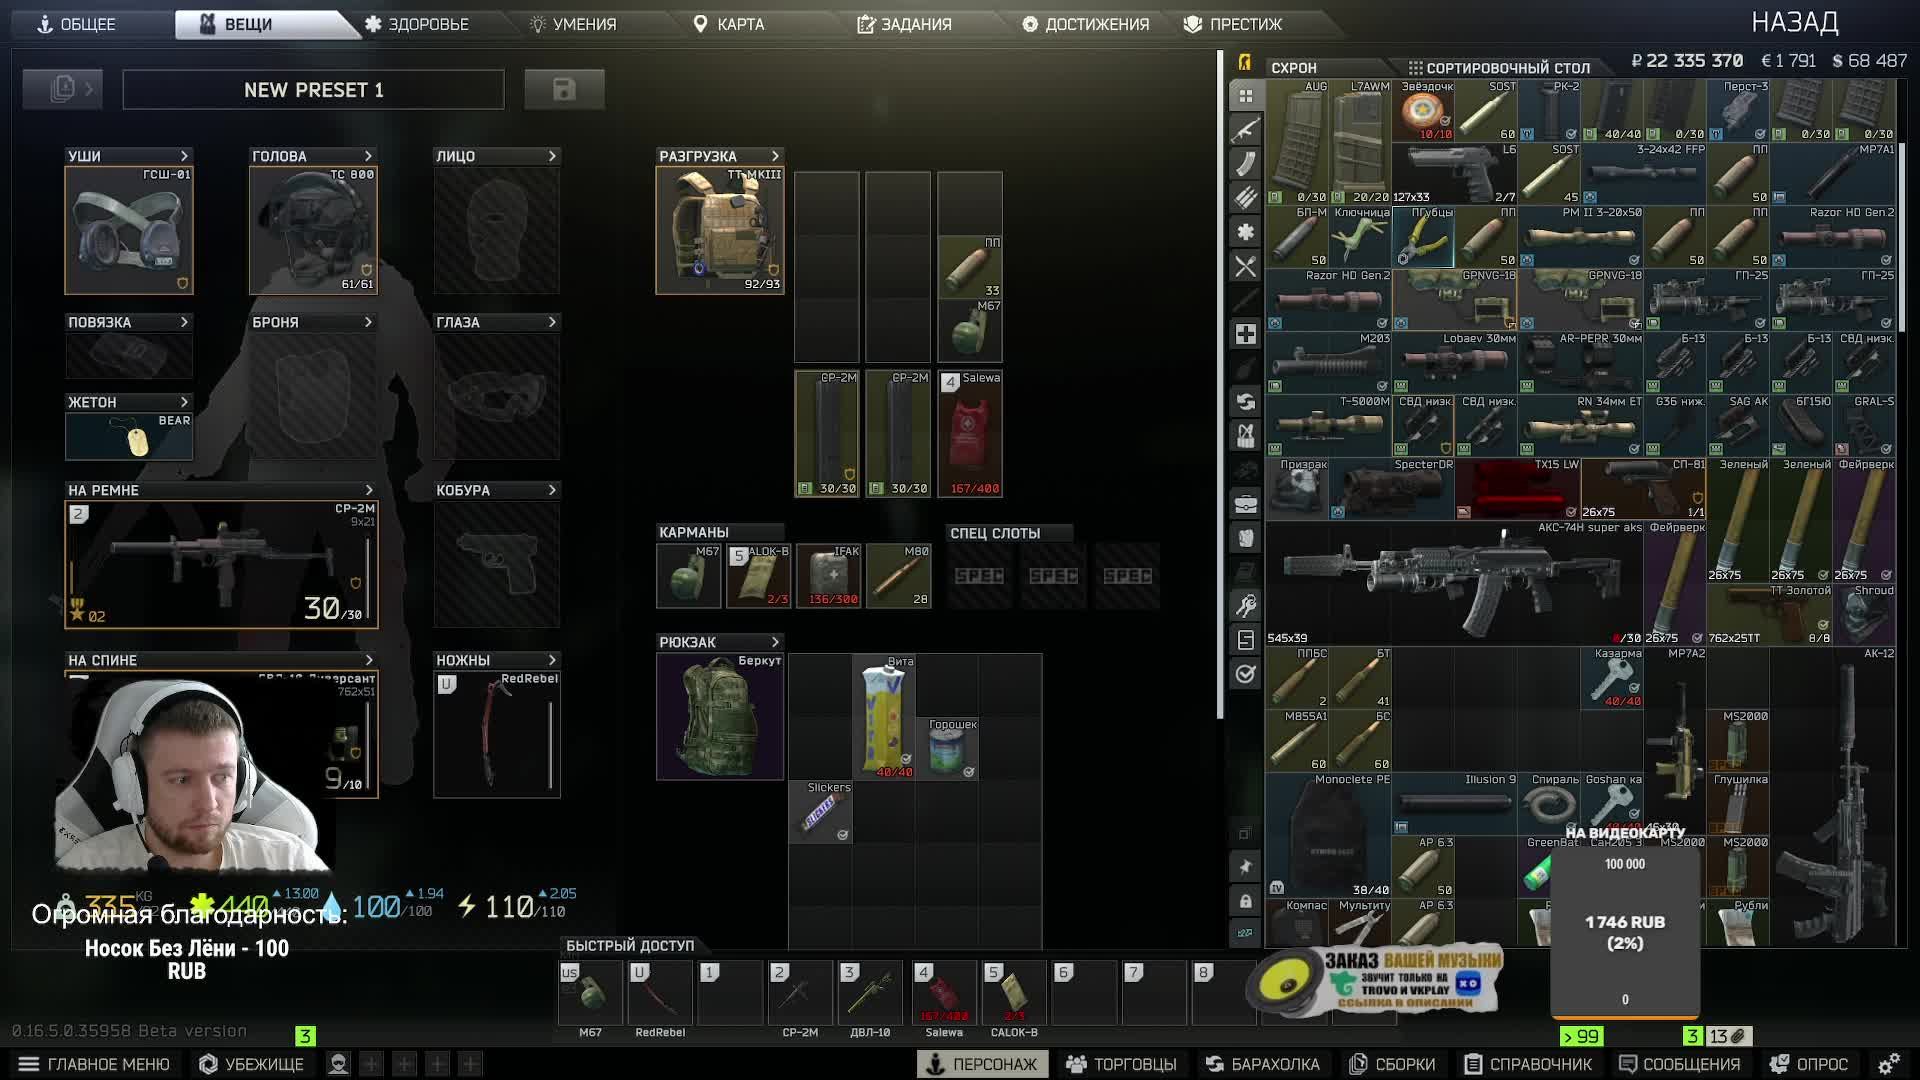Click the stash vertical scrollbar
This screenshot has width=1920, height=1080.
click(x=1902, y=236)
